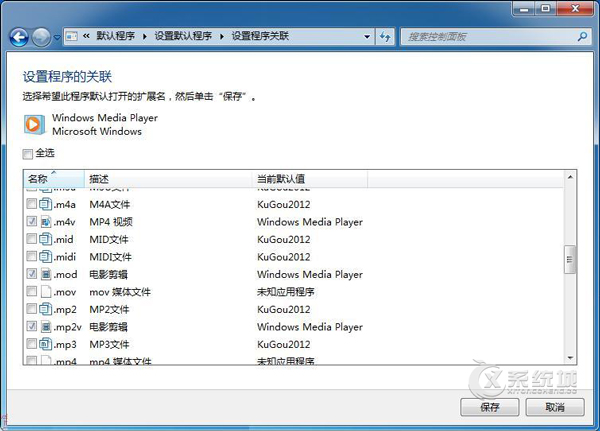The image size is (600, 431).
Task: Click the greyed Forward arrow button
Action: pyautogui.click(x=41, y=37)
